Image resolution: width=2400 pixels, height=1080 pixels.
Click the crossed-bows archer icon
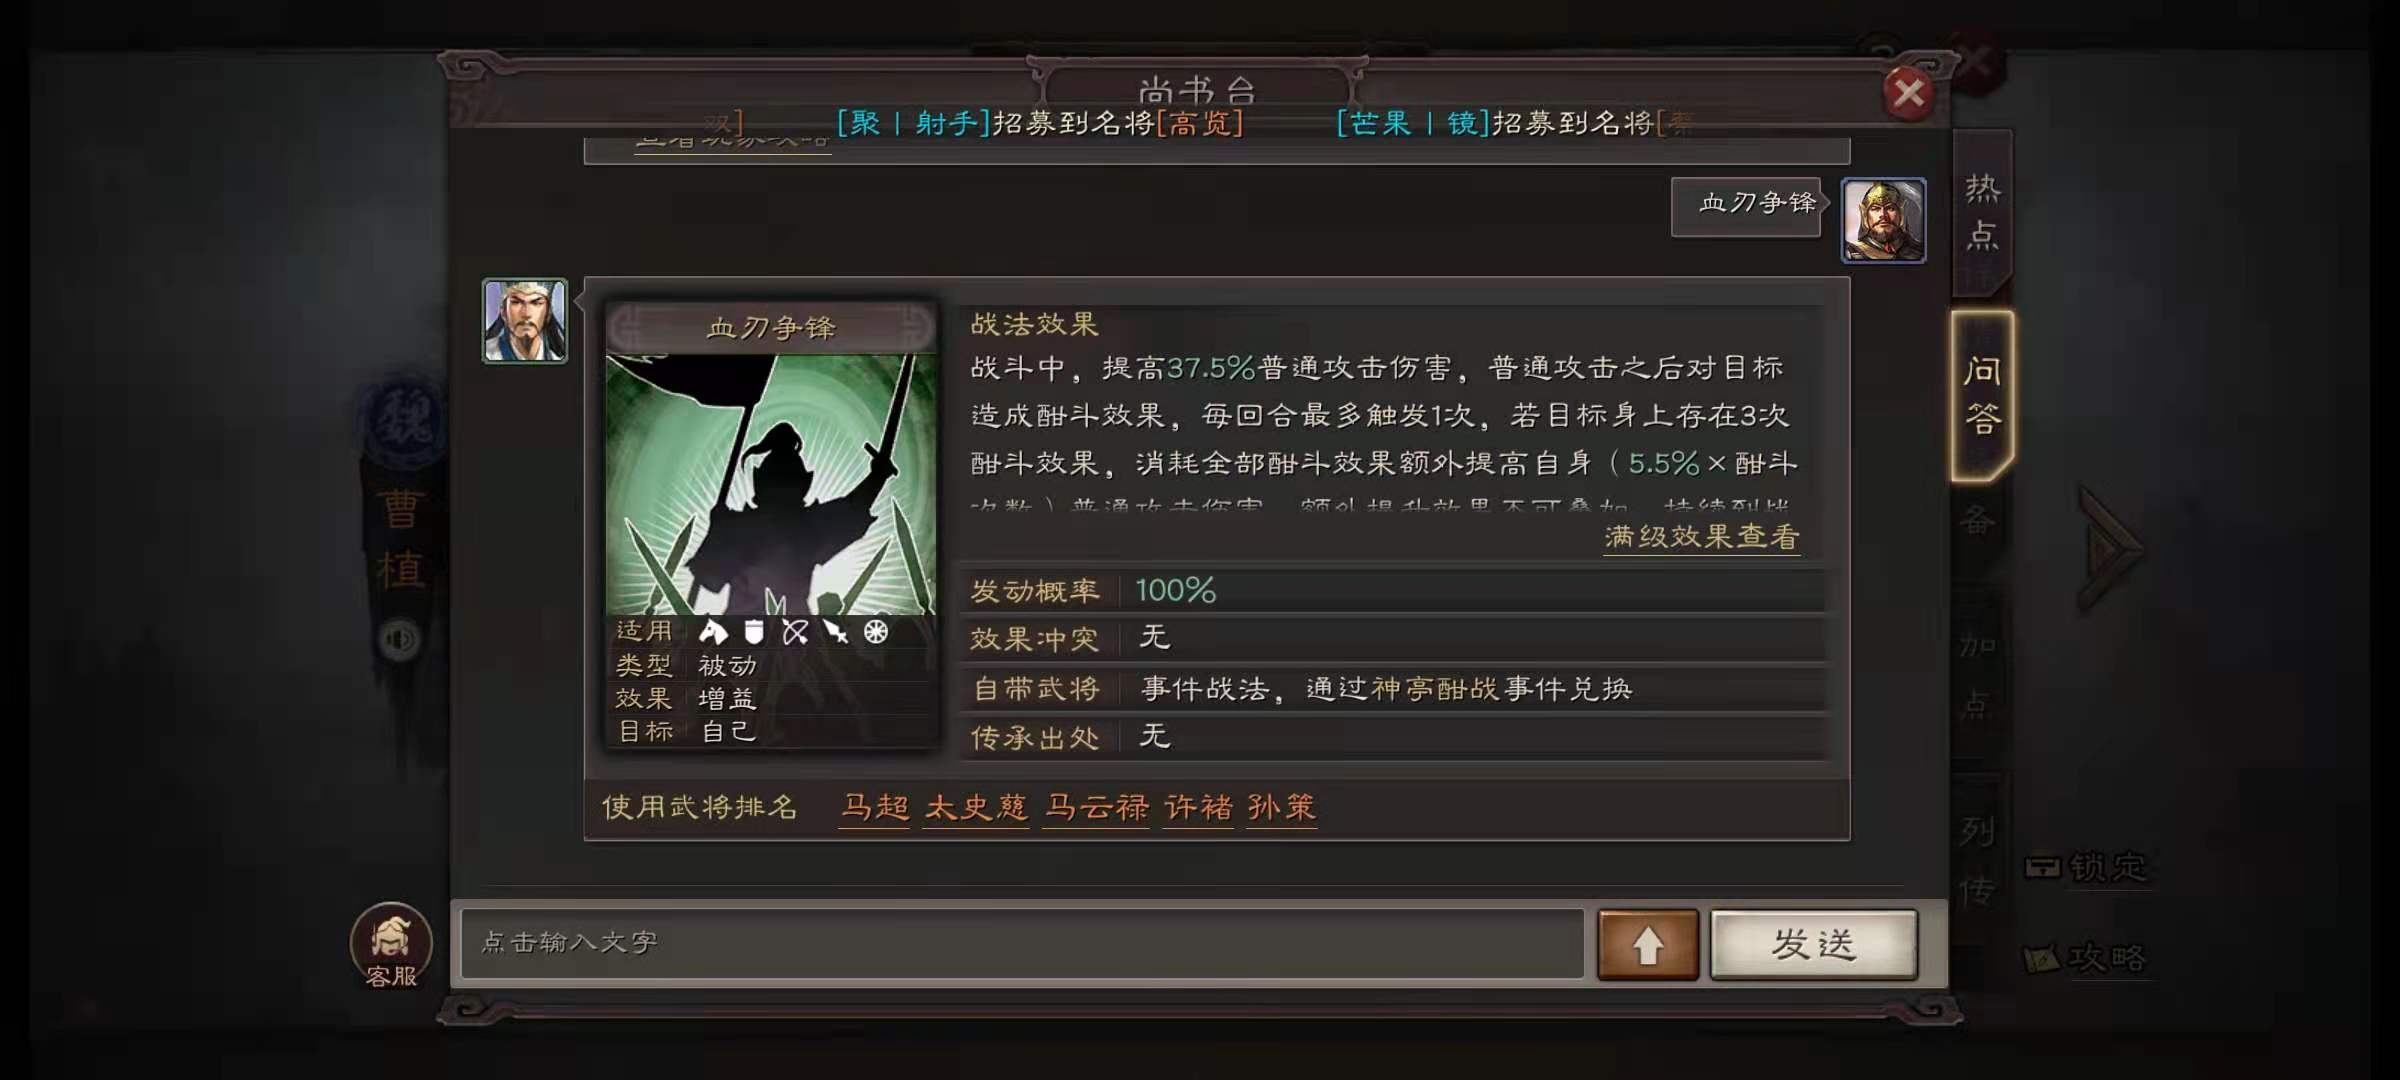(x=795, y=631)
